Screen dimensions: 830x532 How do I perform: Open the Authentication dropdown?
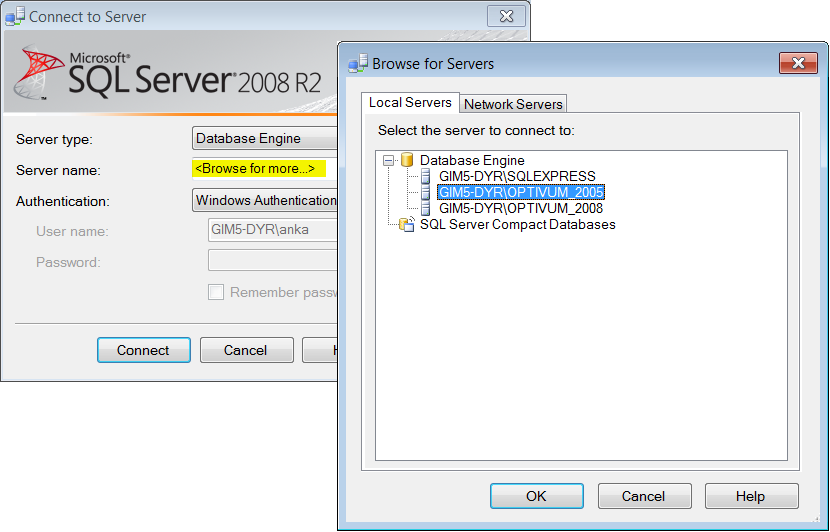265,200
